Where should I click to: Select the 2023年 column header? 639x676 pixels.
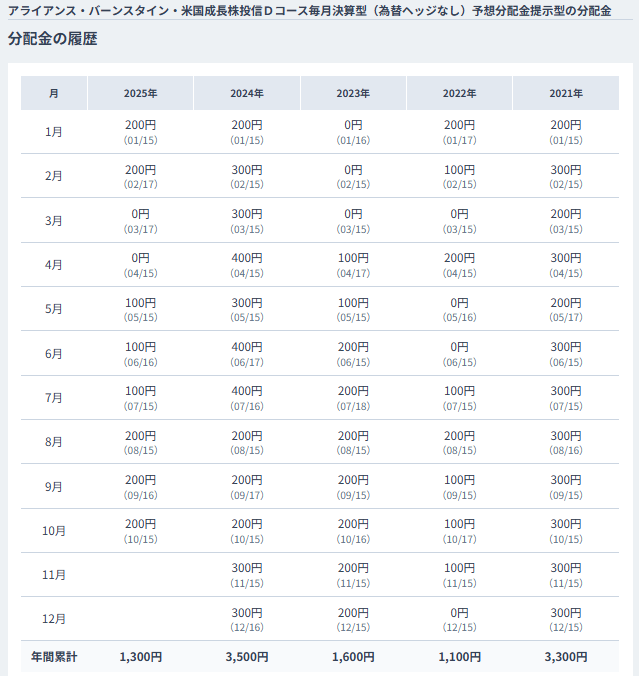(353, 93)
